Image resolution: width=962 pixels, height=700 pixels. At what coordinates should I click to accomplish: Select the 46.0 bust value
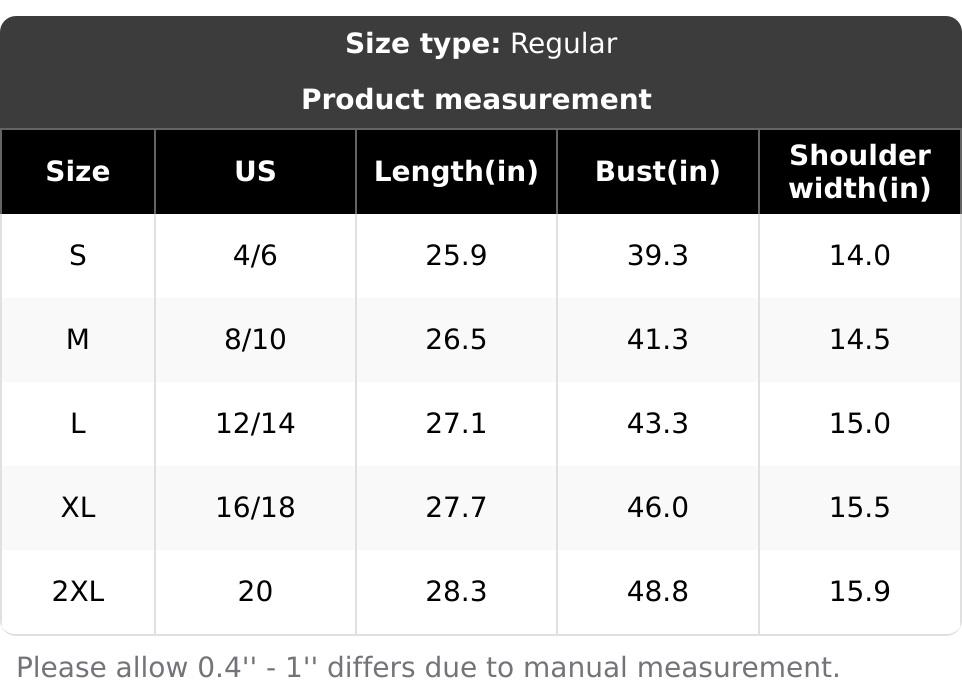tap(657, 508)
